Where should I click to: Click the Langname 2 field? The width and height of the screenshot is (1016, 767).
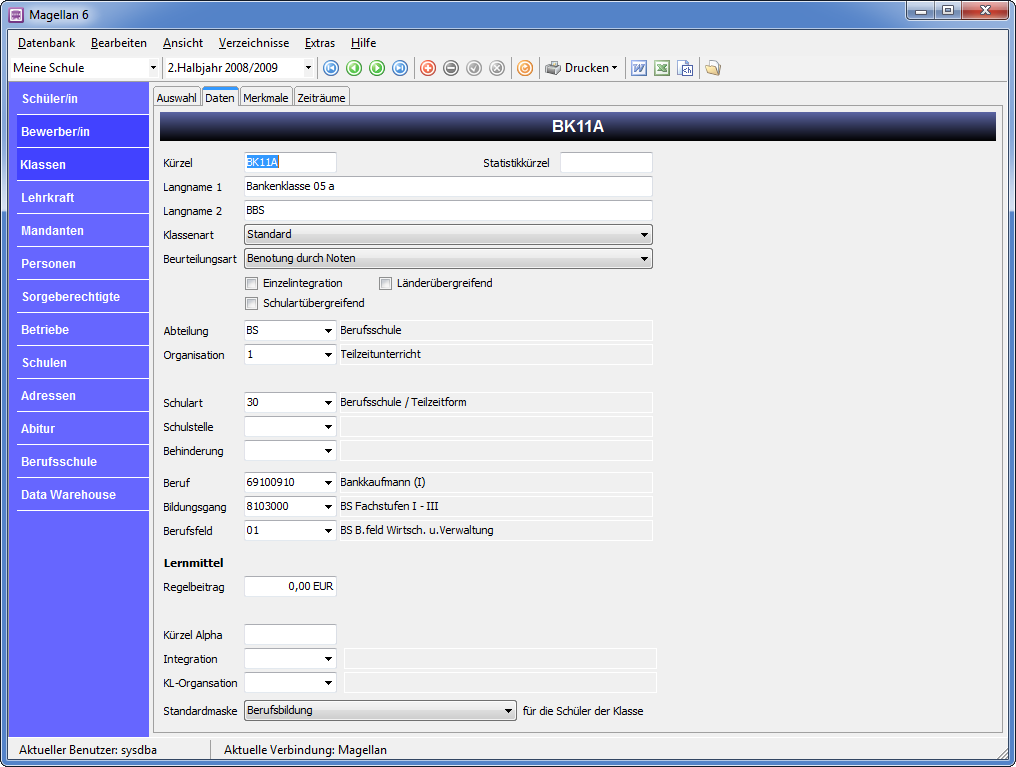448,211
